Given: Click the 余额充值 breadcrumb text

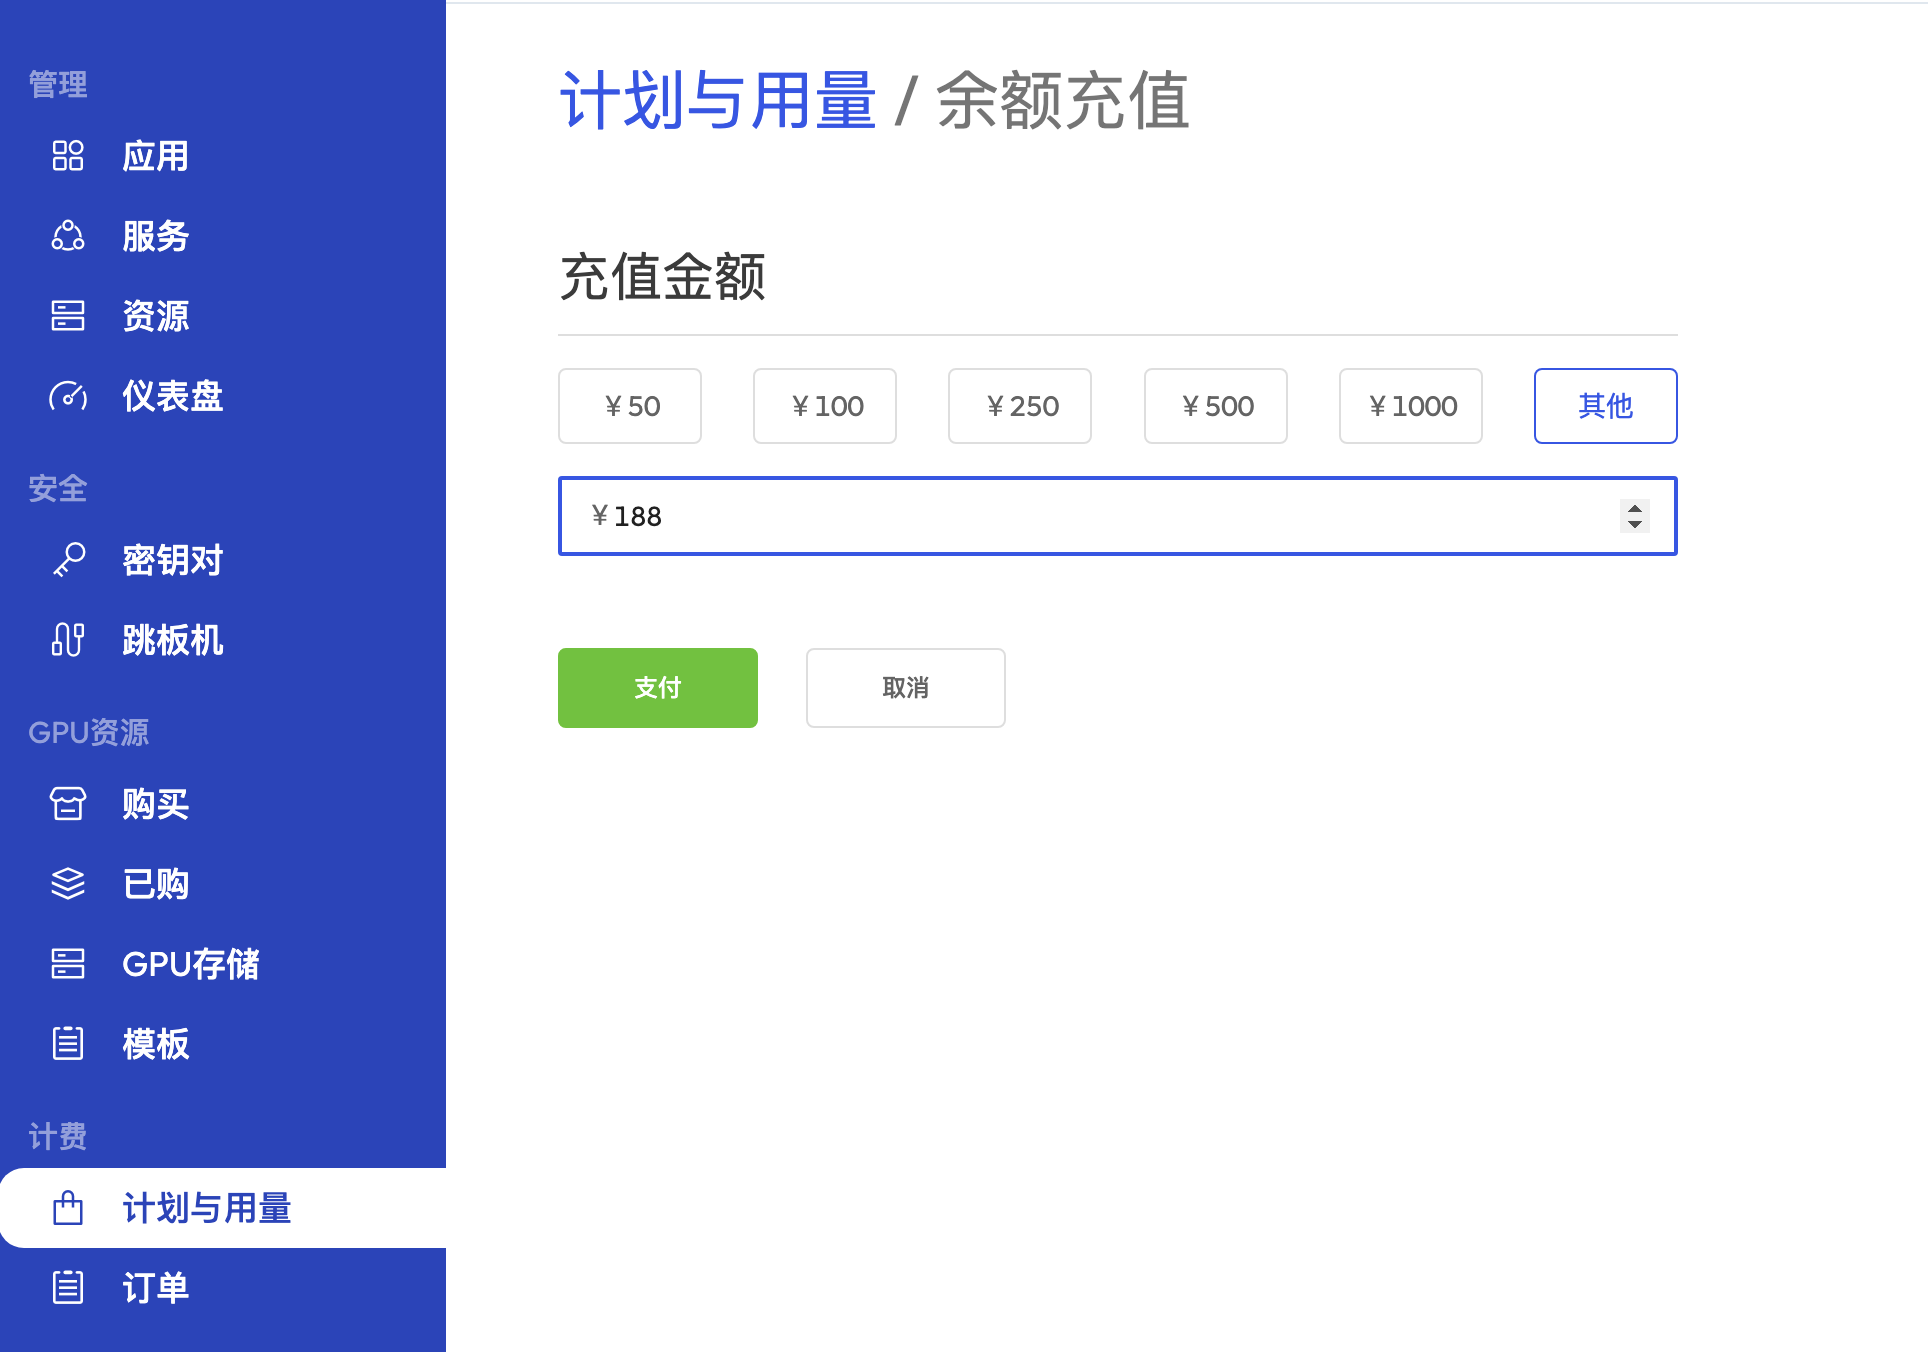Looking at the screenshot, I should (x=1063, y=101).
